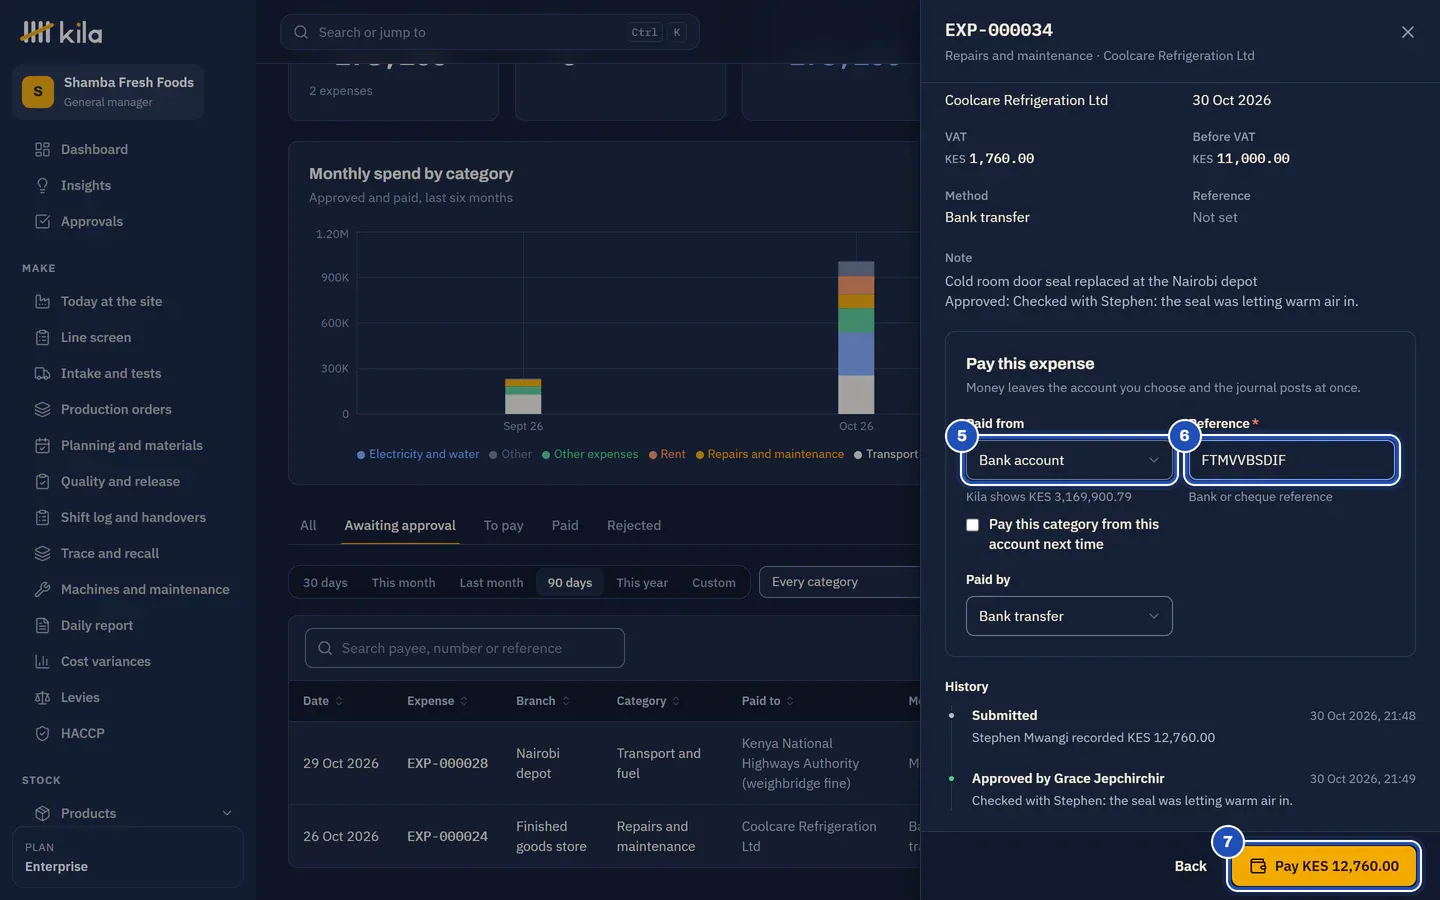1440x900 pixels.
Task: Click the Back button in payment panel
Action: pos(1190,866)
